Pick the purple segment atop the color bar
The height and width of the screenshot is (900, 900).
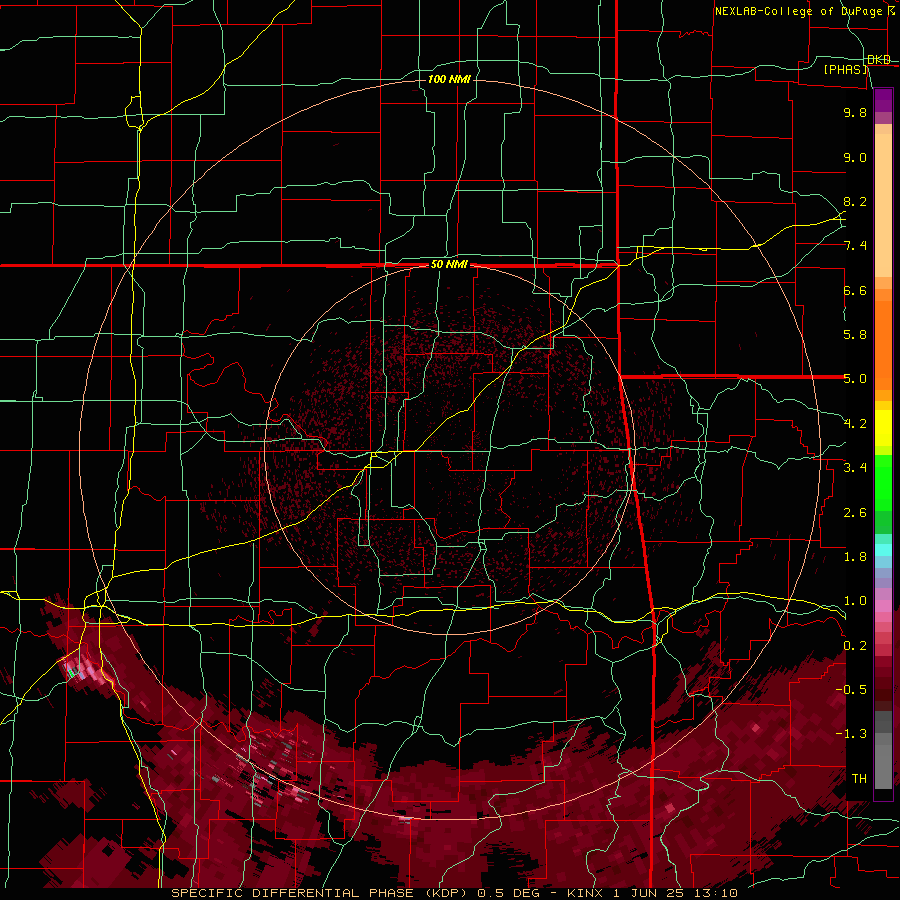(883, 100)
